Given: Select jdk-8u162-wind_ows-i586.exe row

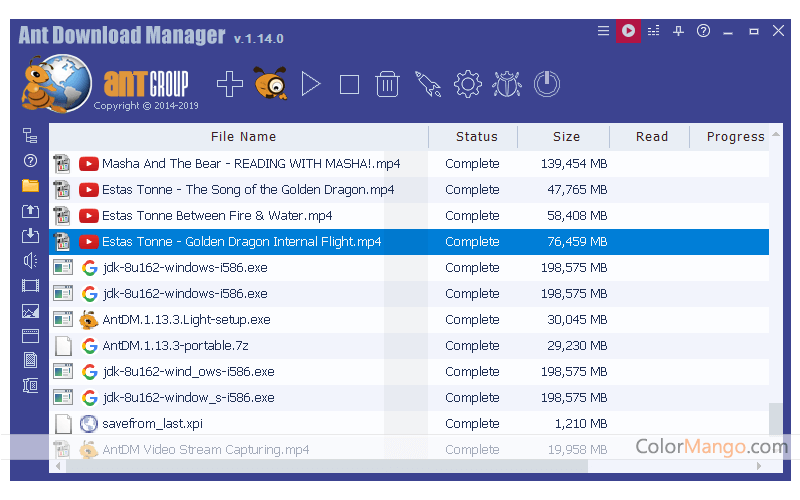Looking at the screenshot, I should coord(409,372).
